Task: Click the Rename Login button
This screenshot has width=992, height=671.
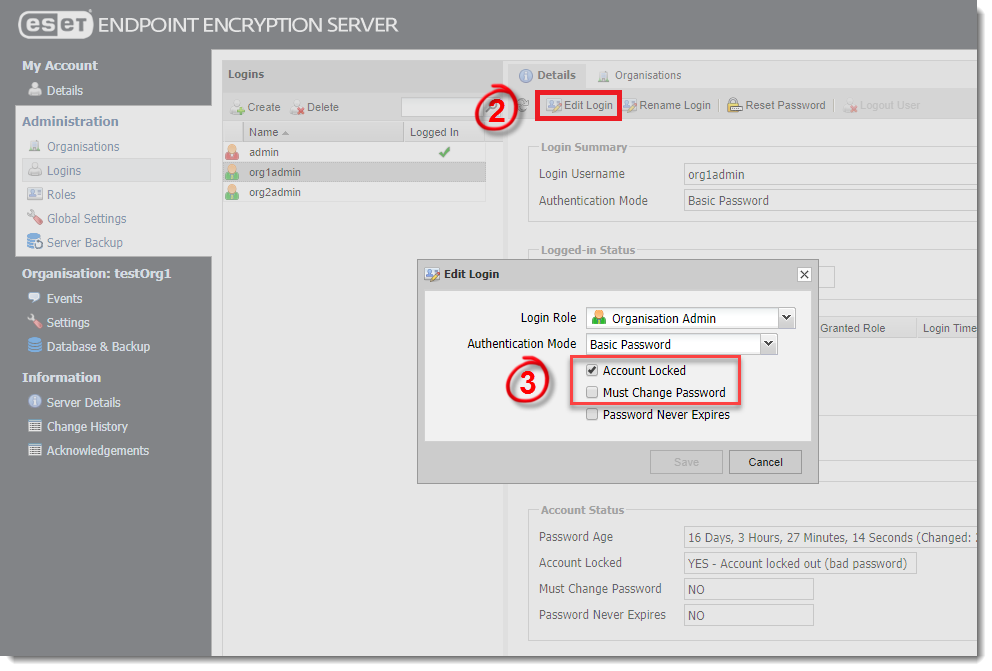Action: [x=667, y=105]
